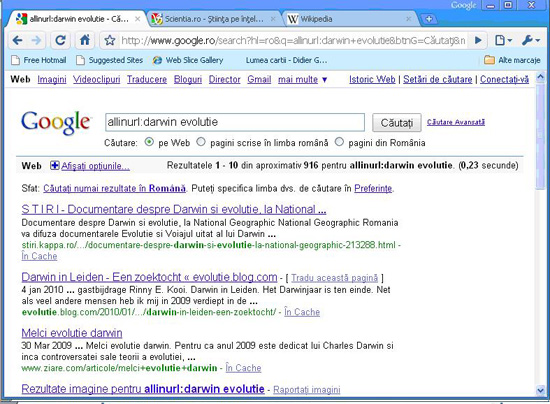
Task: Click Tradu această pagină link
Action: (334, 278)
